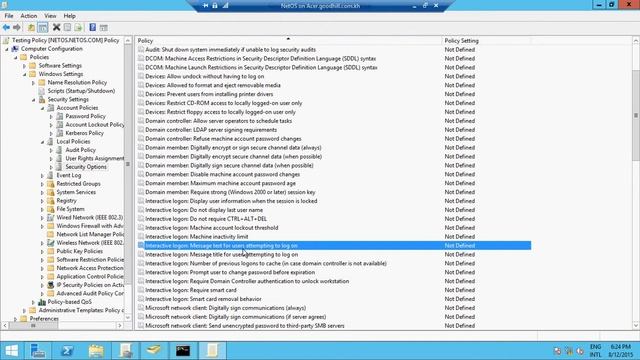Sort by the Policy column header
640x360 pixels.
[x=288, y=41]
